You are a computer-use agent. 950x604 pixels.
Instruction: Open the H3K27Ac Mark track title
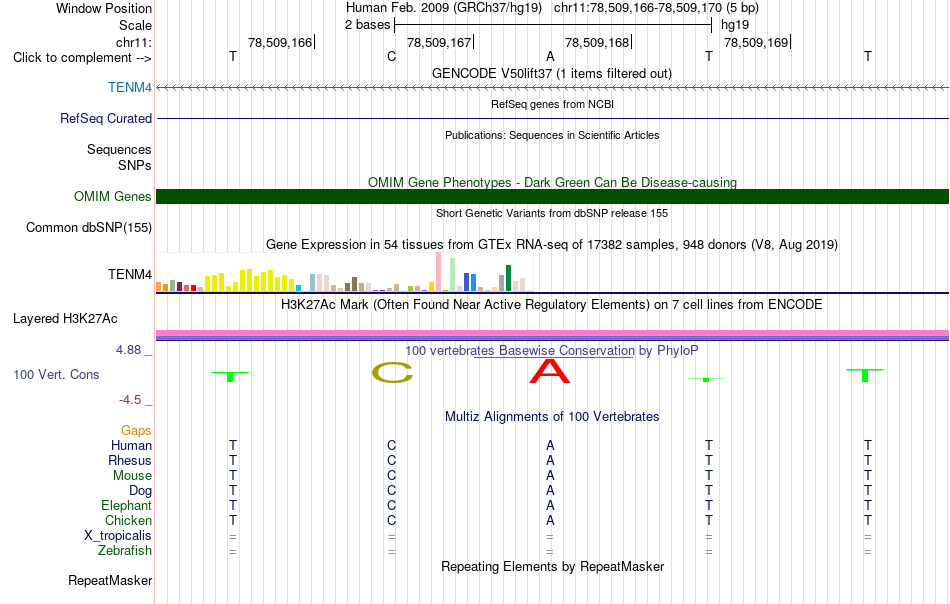(x=552, y=304)
